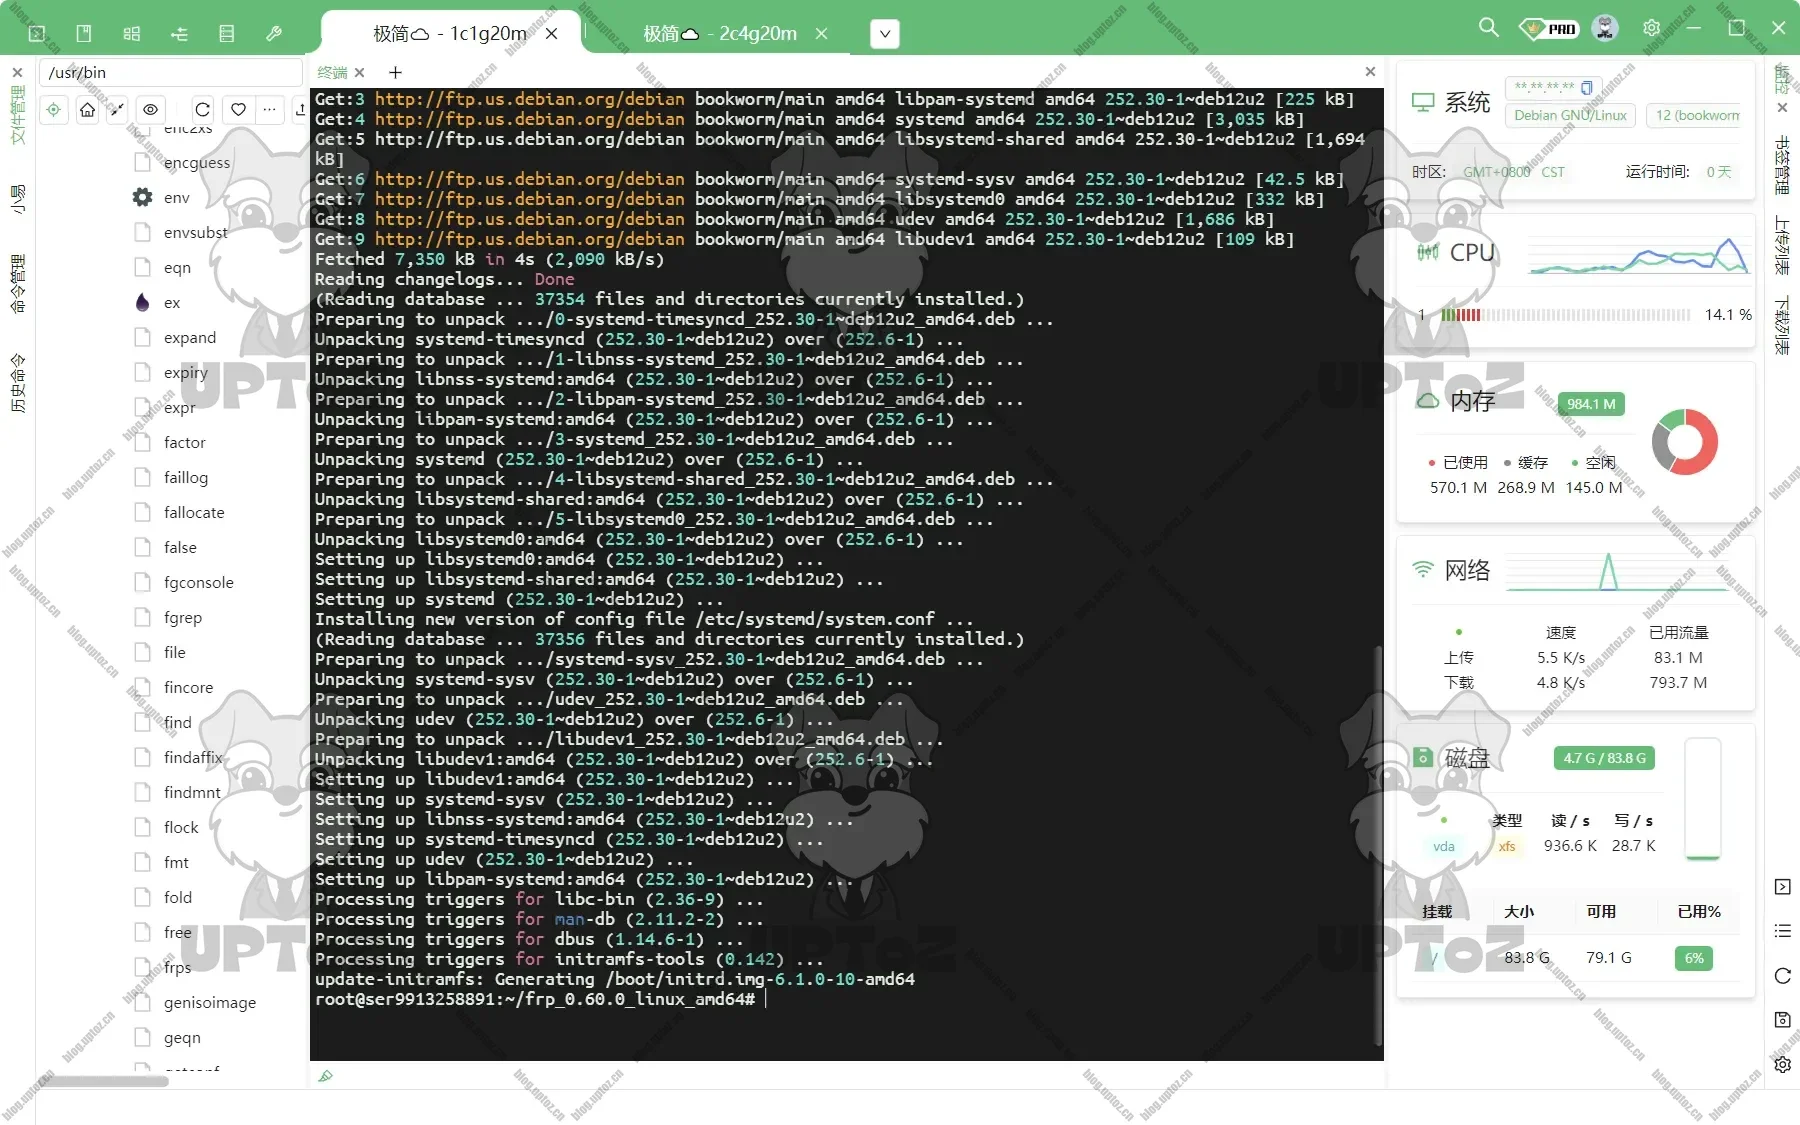Click the wrench tools icon in title bar

point(274,33)
